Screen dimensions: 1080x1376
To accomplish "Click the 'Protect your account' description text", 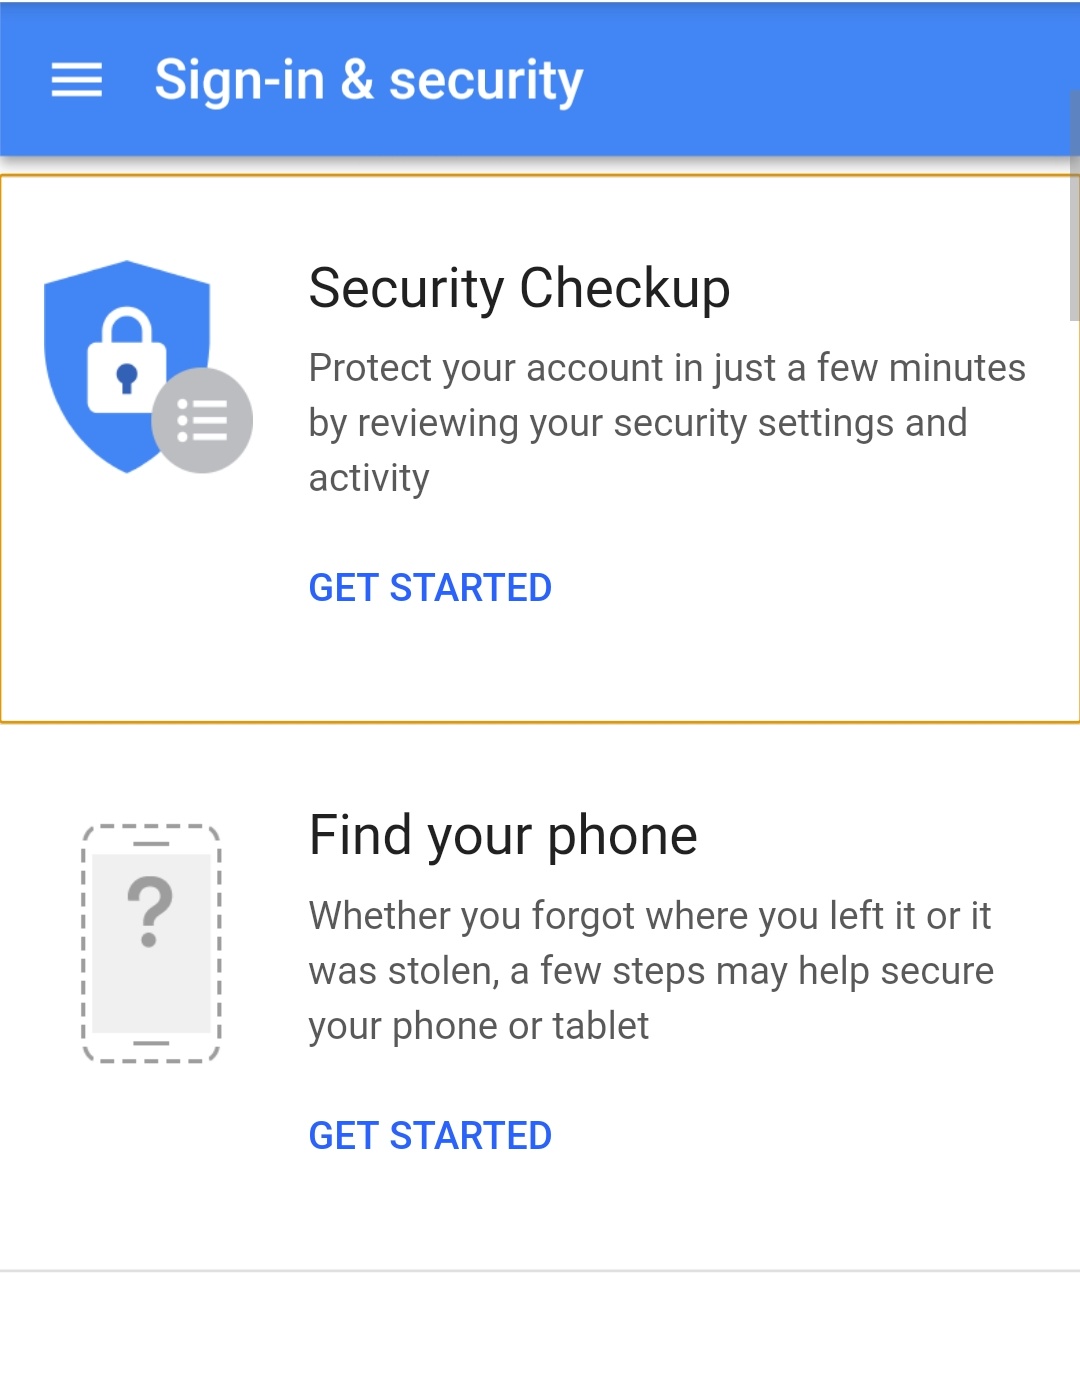I will (x=667, y=423).
